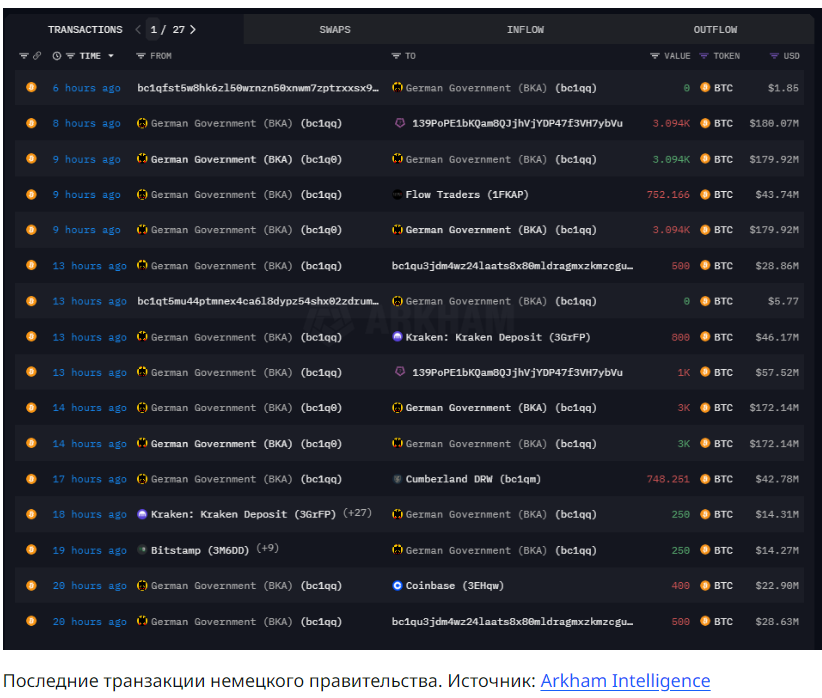Switch to the SWAPS tab
This screenshot has height=698, width=822.
(335, 30)
